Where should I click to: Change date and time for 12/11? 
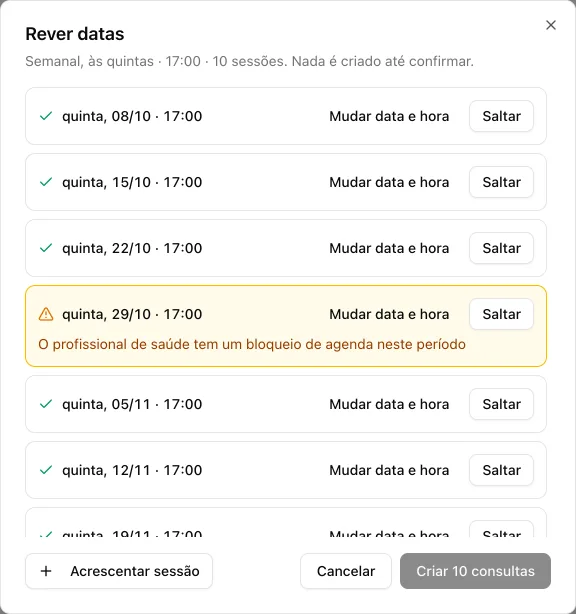[389, 470]
